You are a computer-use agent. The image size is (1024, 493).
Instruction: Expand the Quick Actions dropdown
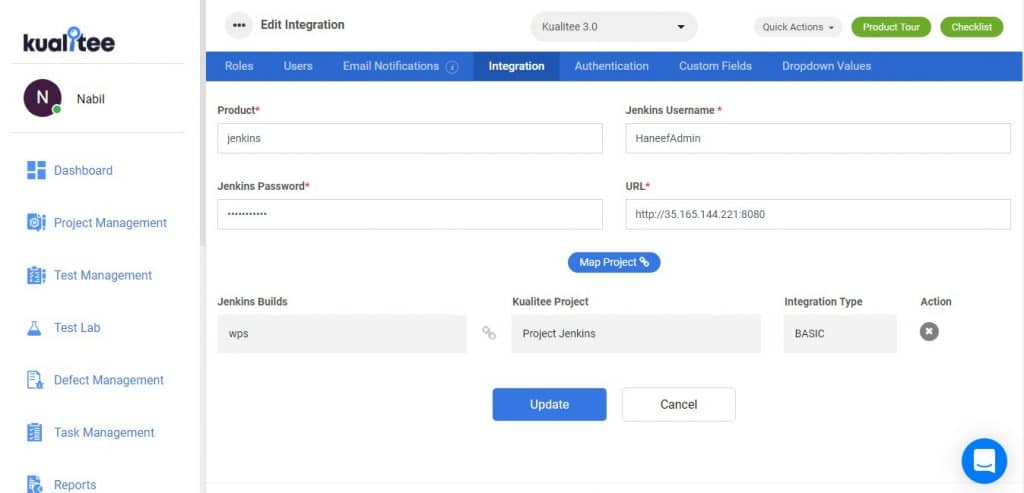(x=798, y=27)
